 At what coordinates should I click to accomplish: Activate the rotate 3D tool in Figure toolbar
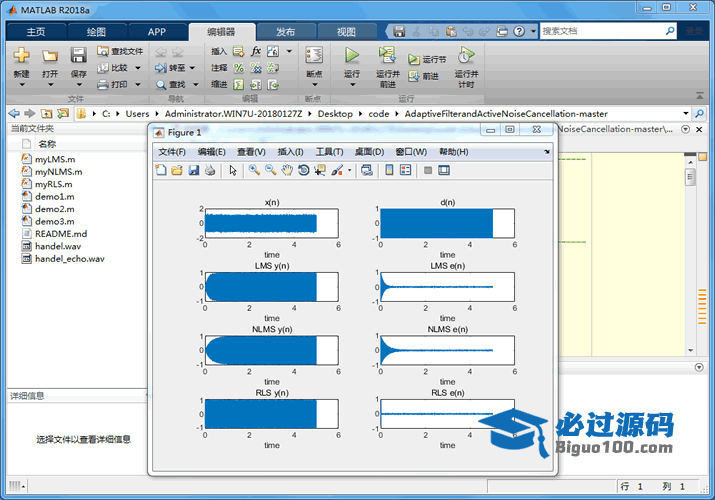(x=303, y=171)
